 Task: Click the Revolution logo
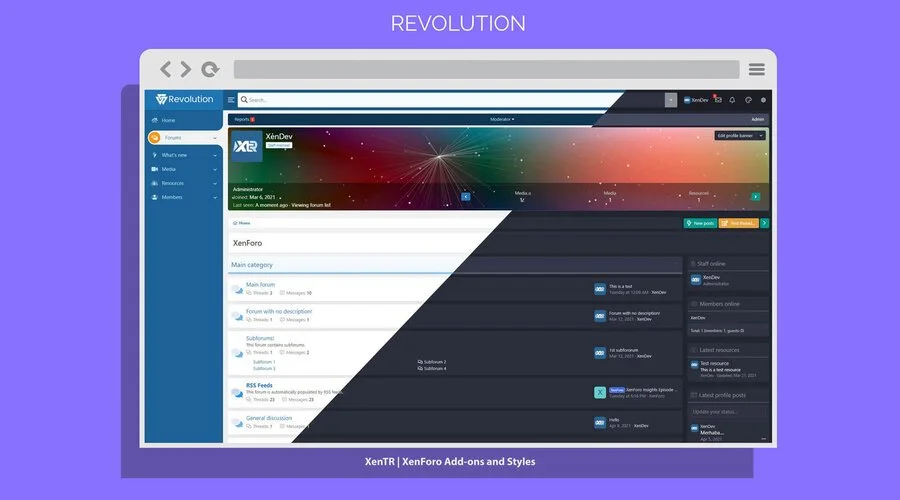point(184,99)
